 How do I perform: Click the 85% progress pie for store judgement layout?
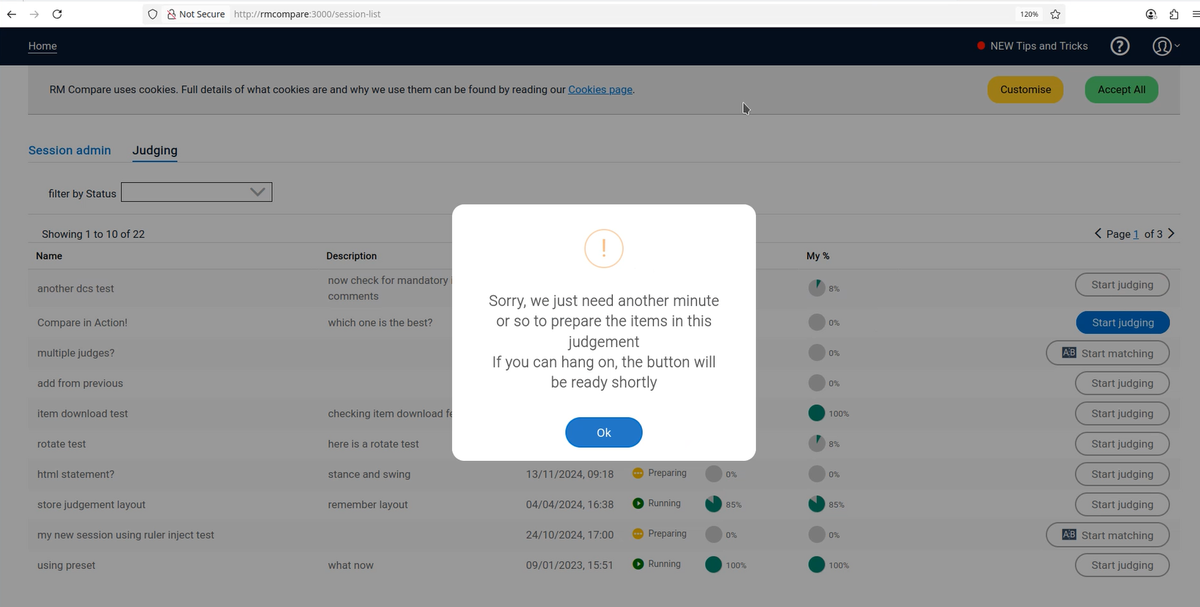(x=715, y=504)
